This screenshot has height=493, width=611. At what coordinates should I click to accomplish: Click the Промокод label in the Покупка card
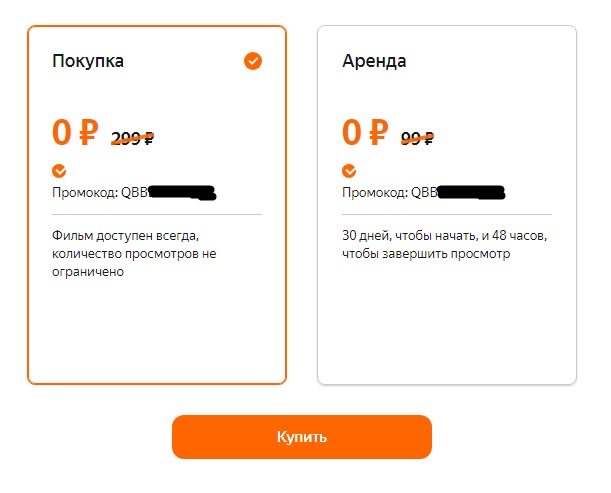tap(86, 192)
